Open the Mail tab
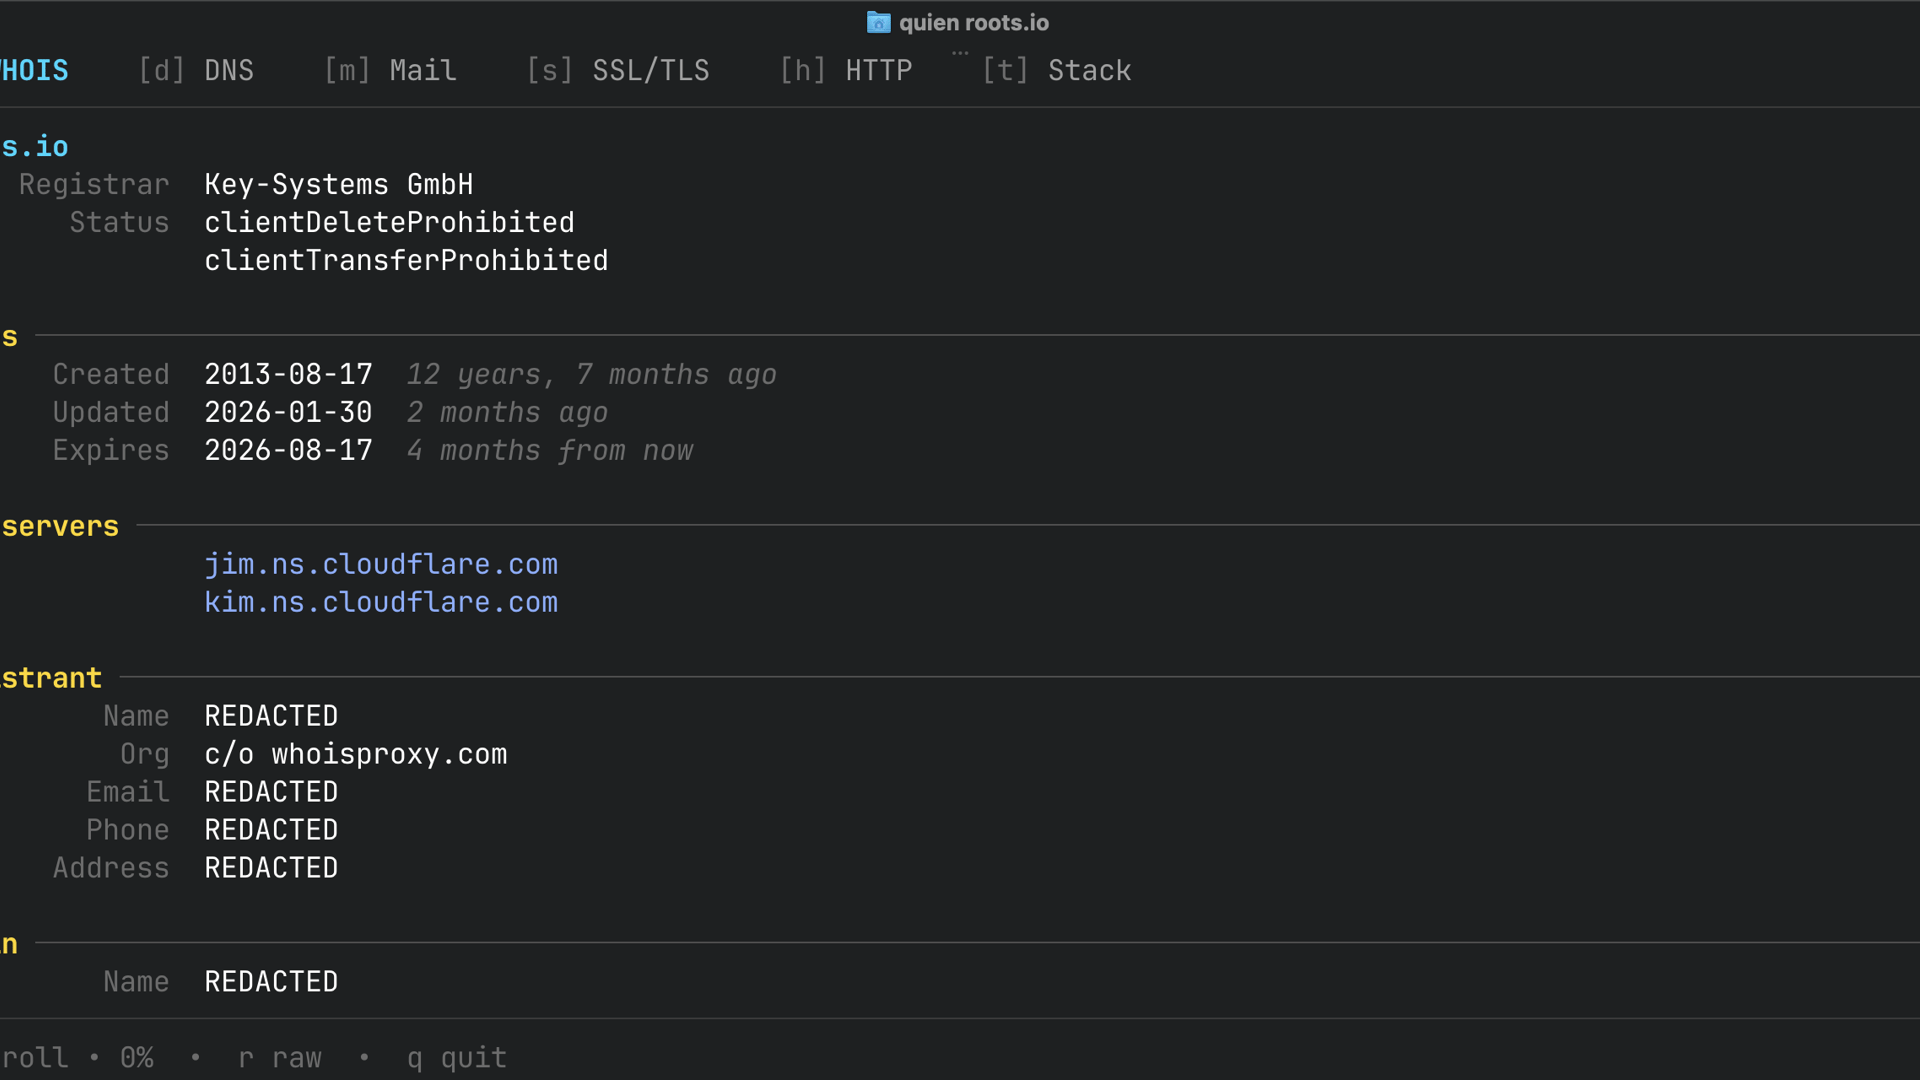Image resolution: width=1920 pixels, height=1080 pixels. [x=390, y=70]
